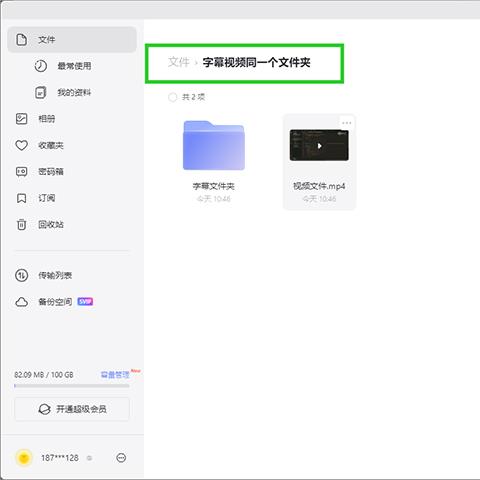Image resolution: width=480 pixels, height=480 pixels.
Task: Open the 相册 album icon
Action: coord(22,119)
